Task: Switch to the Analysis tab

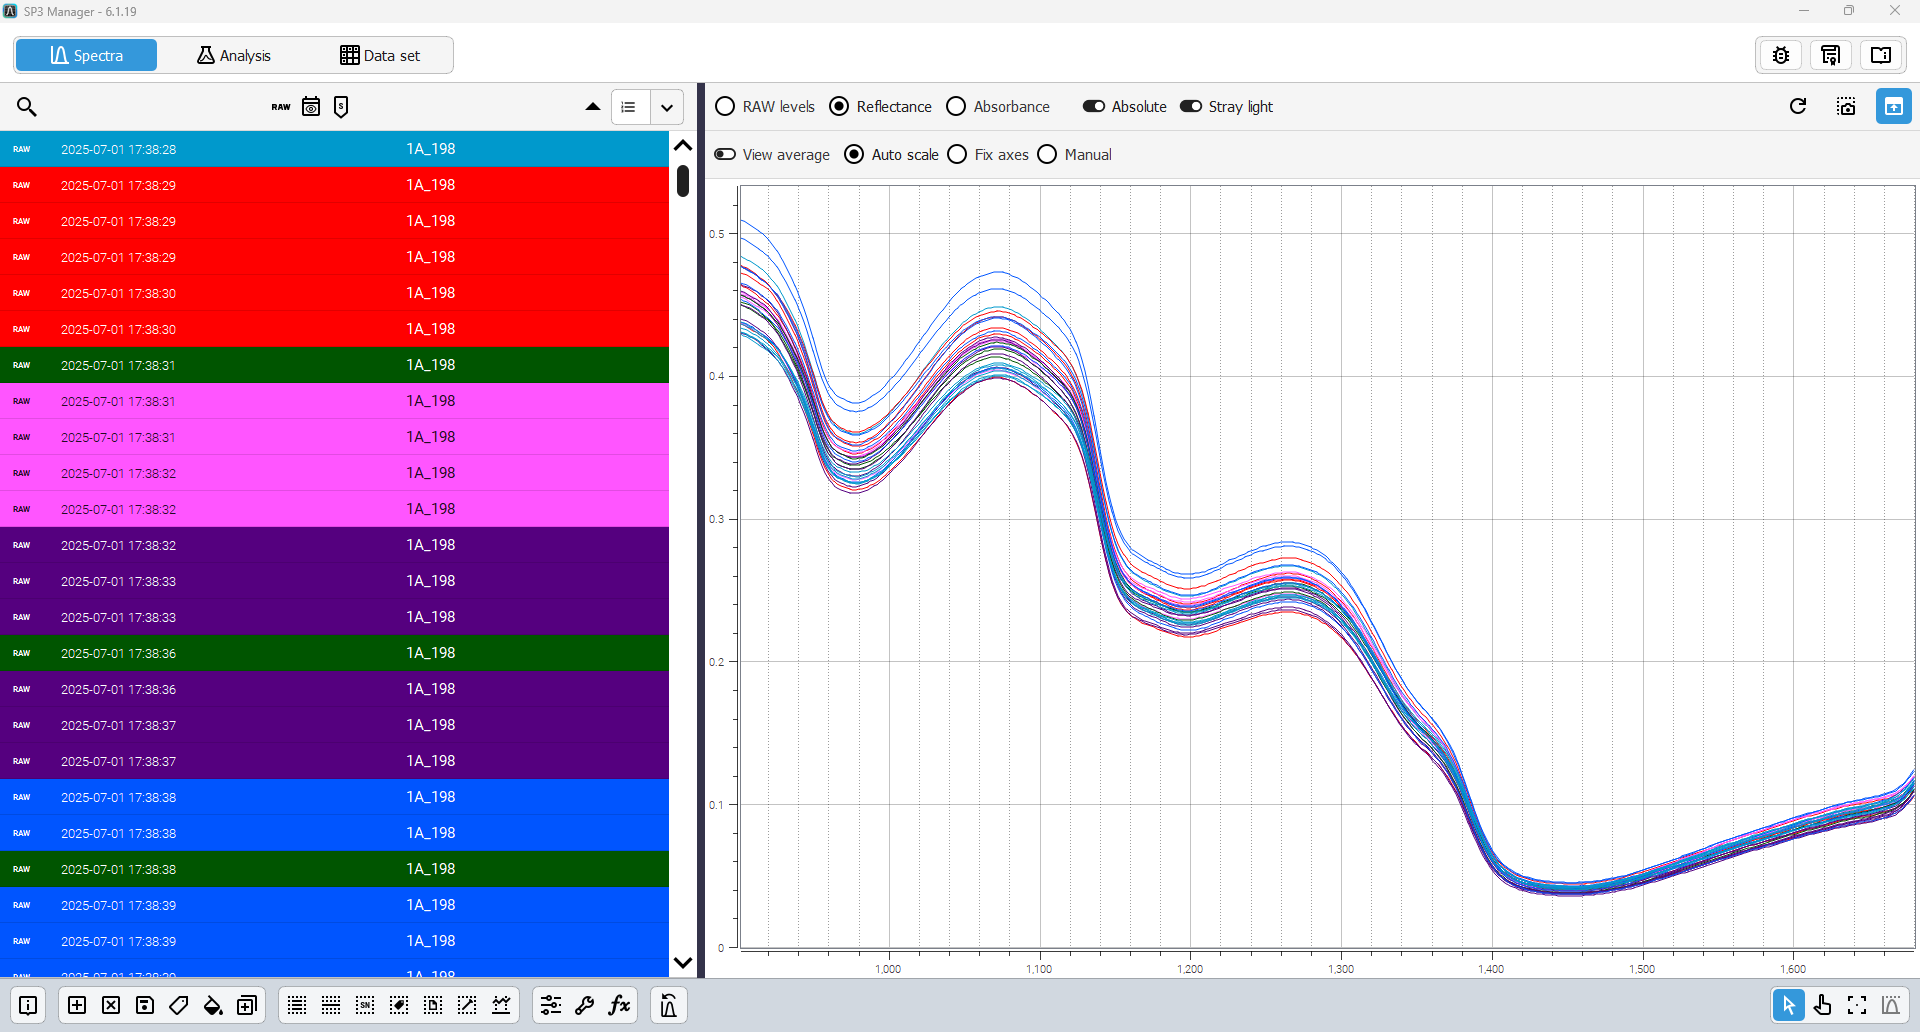Action: 234,55
